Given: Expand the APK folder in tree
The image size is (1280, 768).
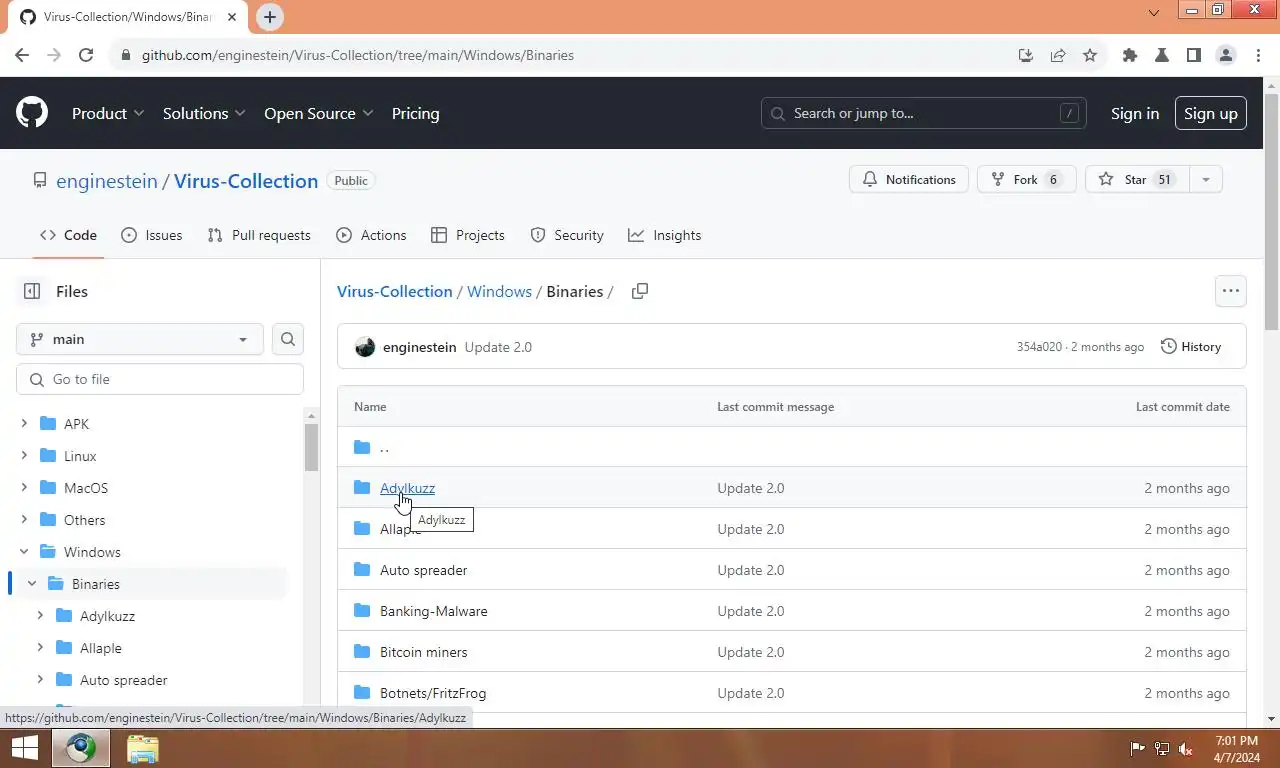Looking at the screenshot, I should point(24,424).
